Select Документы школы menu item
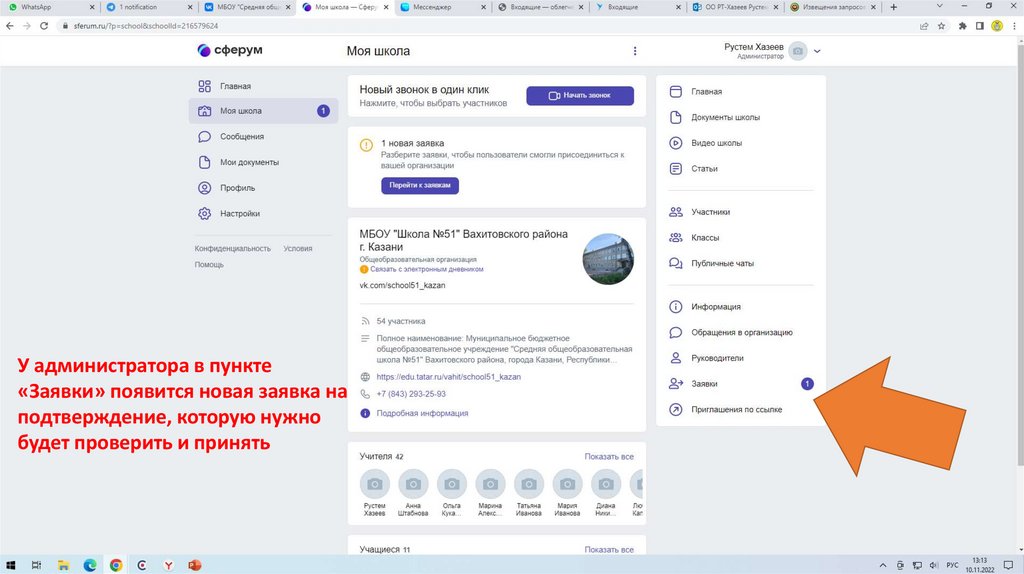1024x574 pixels. pos(725,117)
